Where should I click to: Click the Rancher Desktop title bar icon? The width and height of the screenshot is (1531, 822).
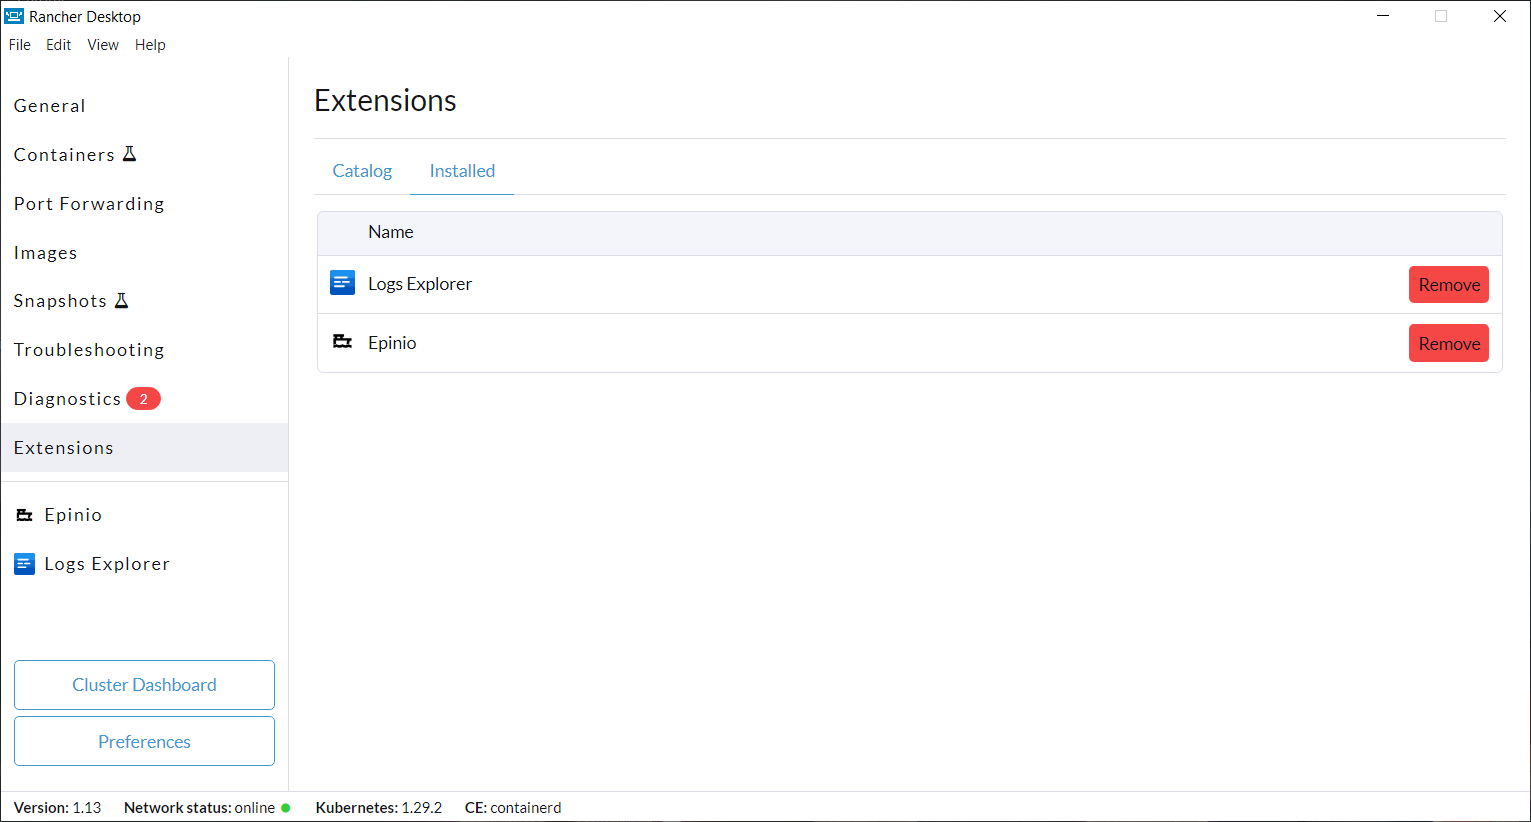[14, 16]
